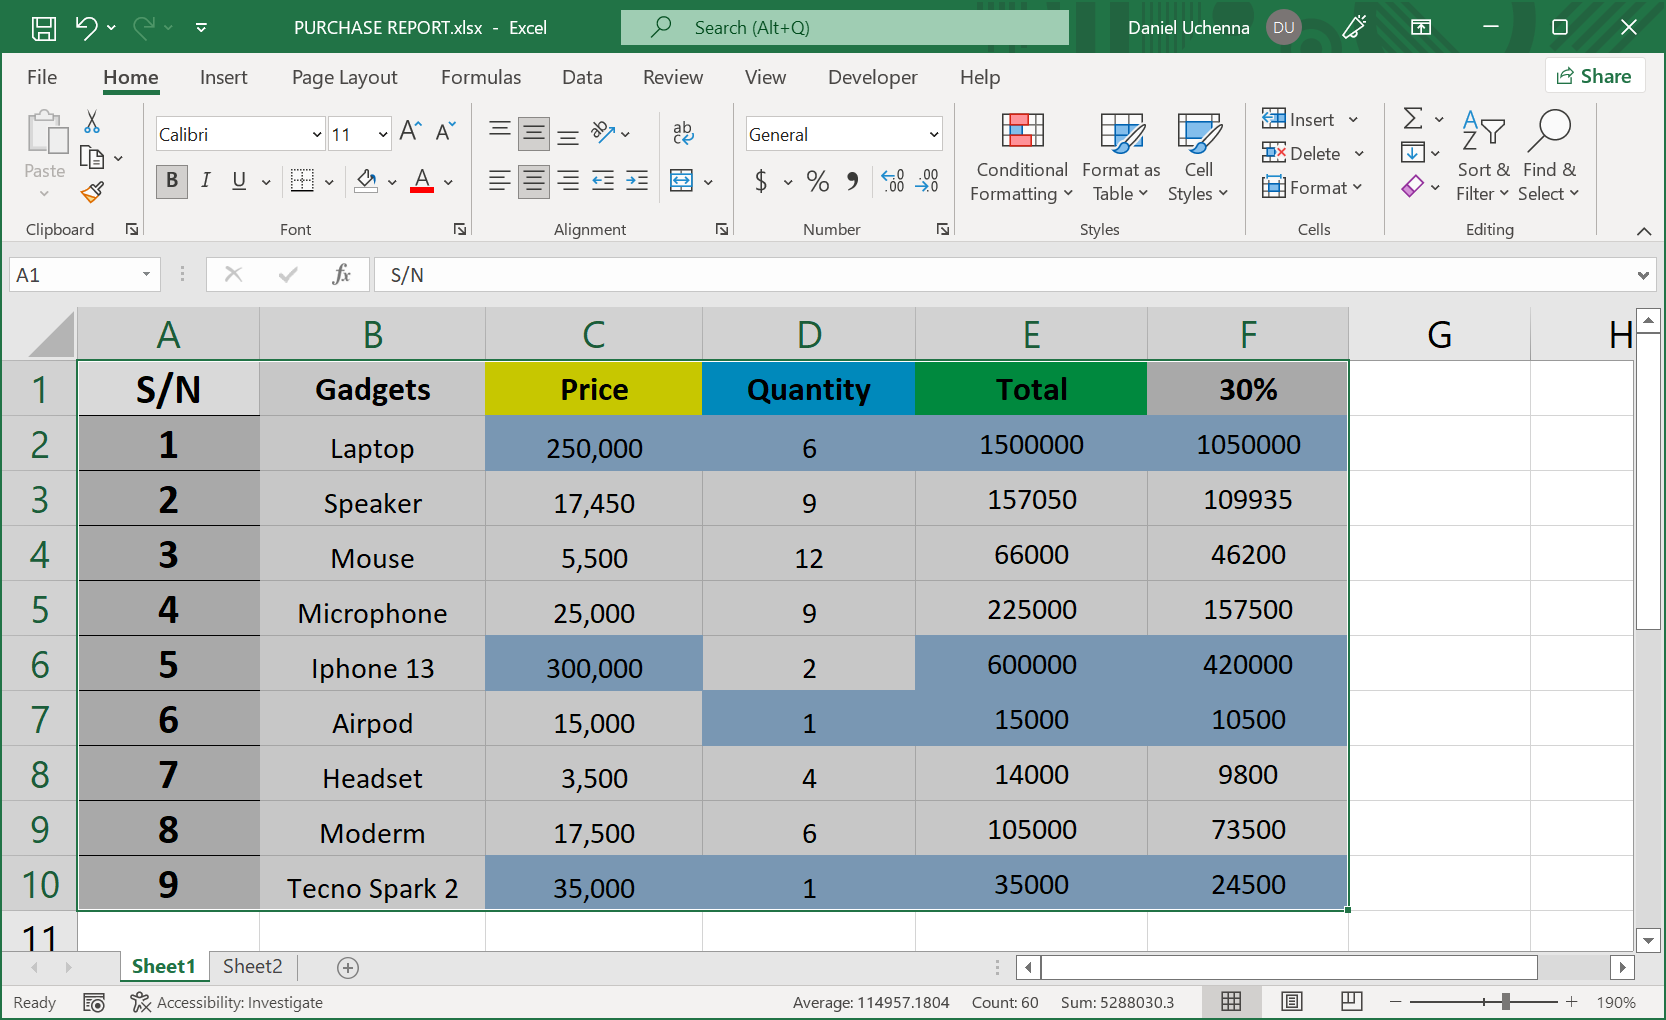Toggle Merge and Center

pos(681,181)
